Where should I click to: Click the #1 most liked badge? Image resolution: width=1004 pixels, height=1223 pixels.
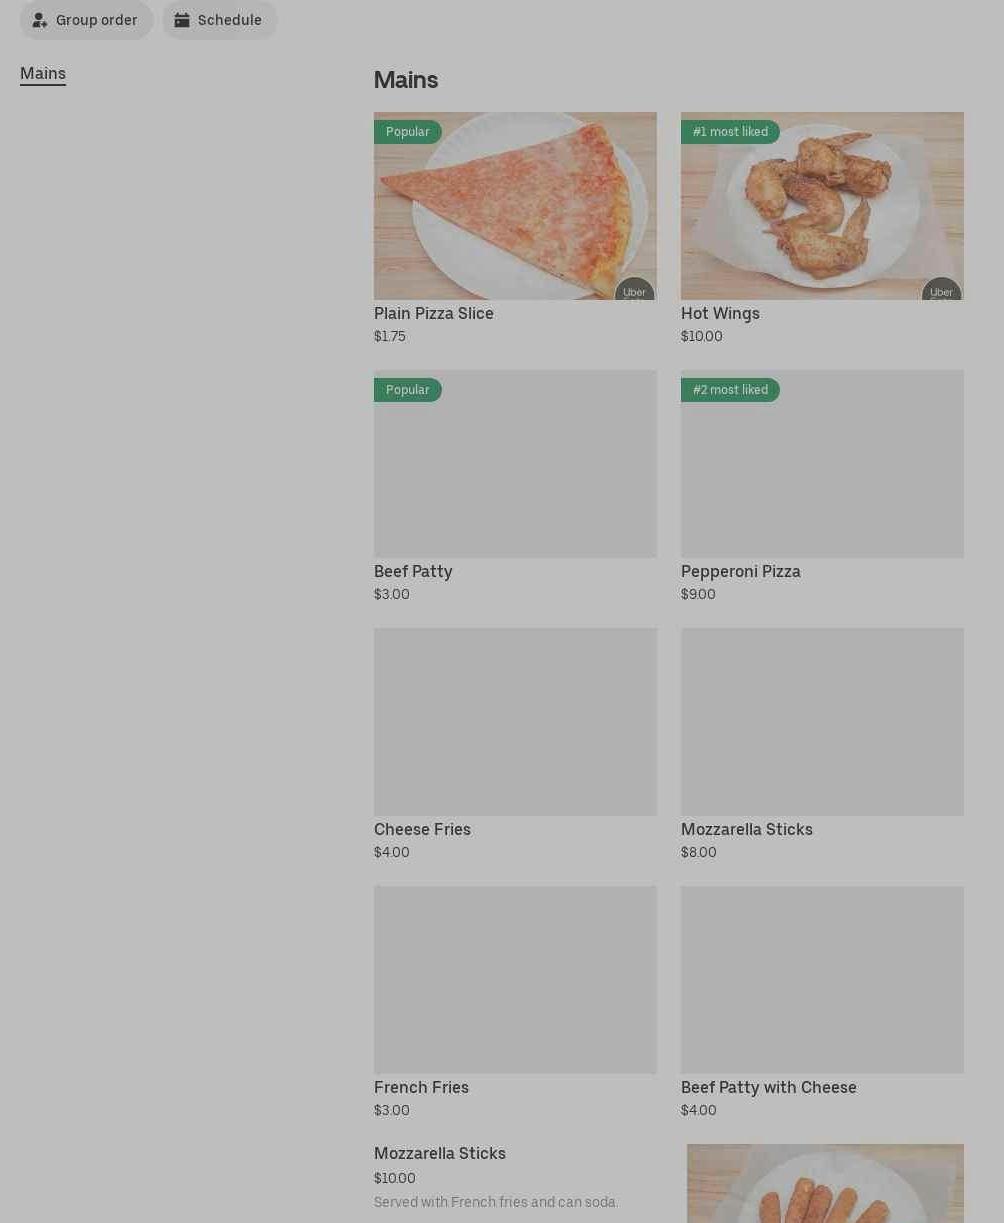pos(730,132)
